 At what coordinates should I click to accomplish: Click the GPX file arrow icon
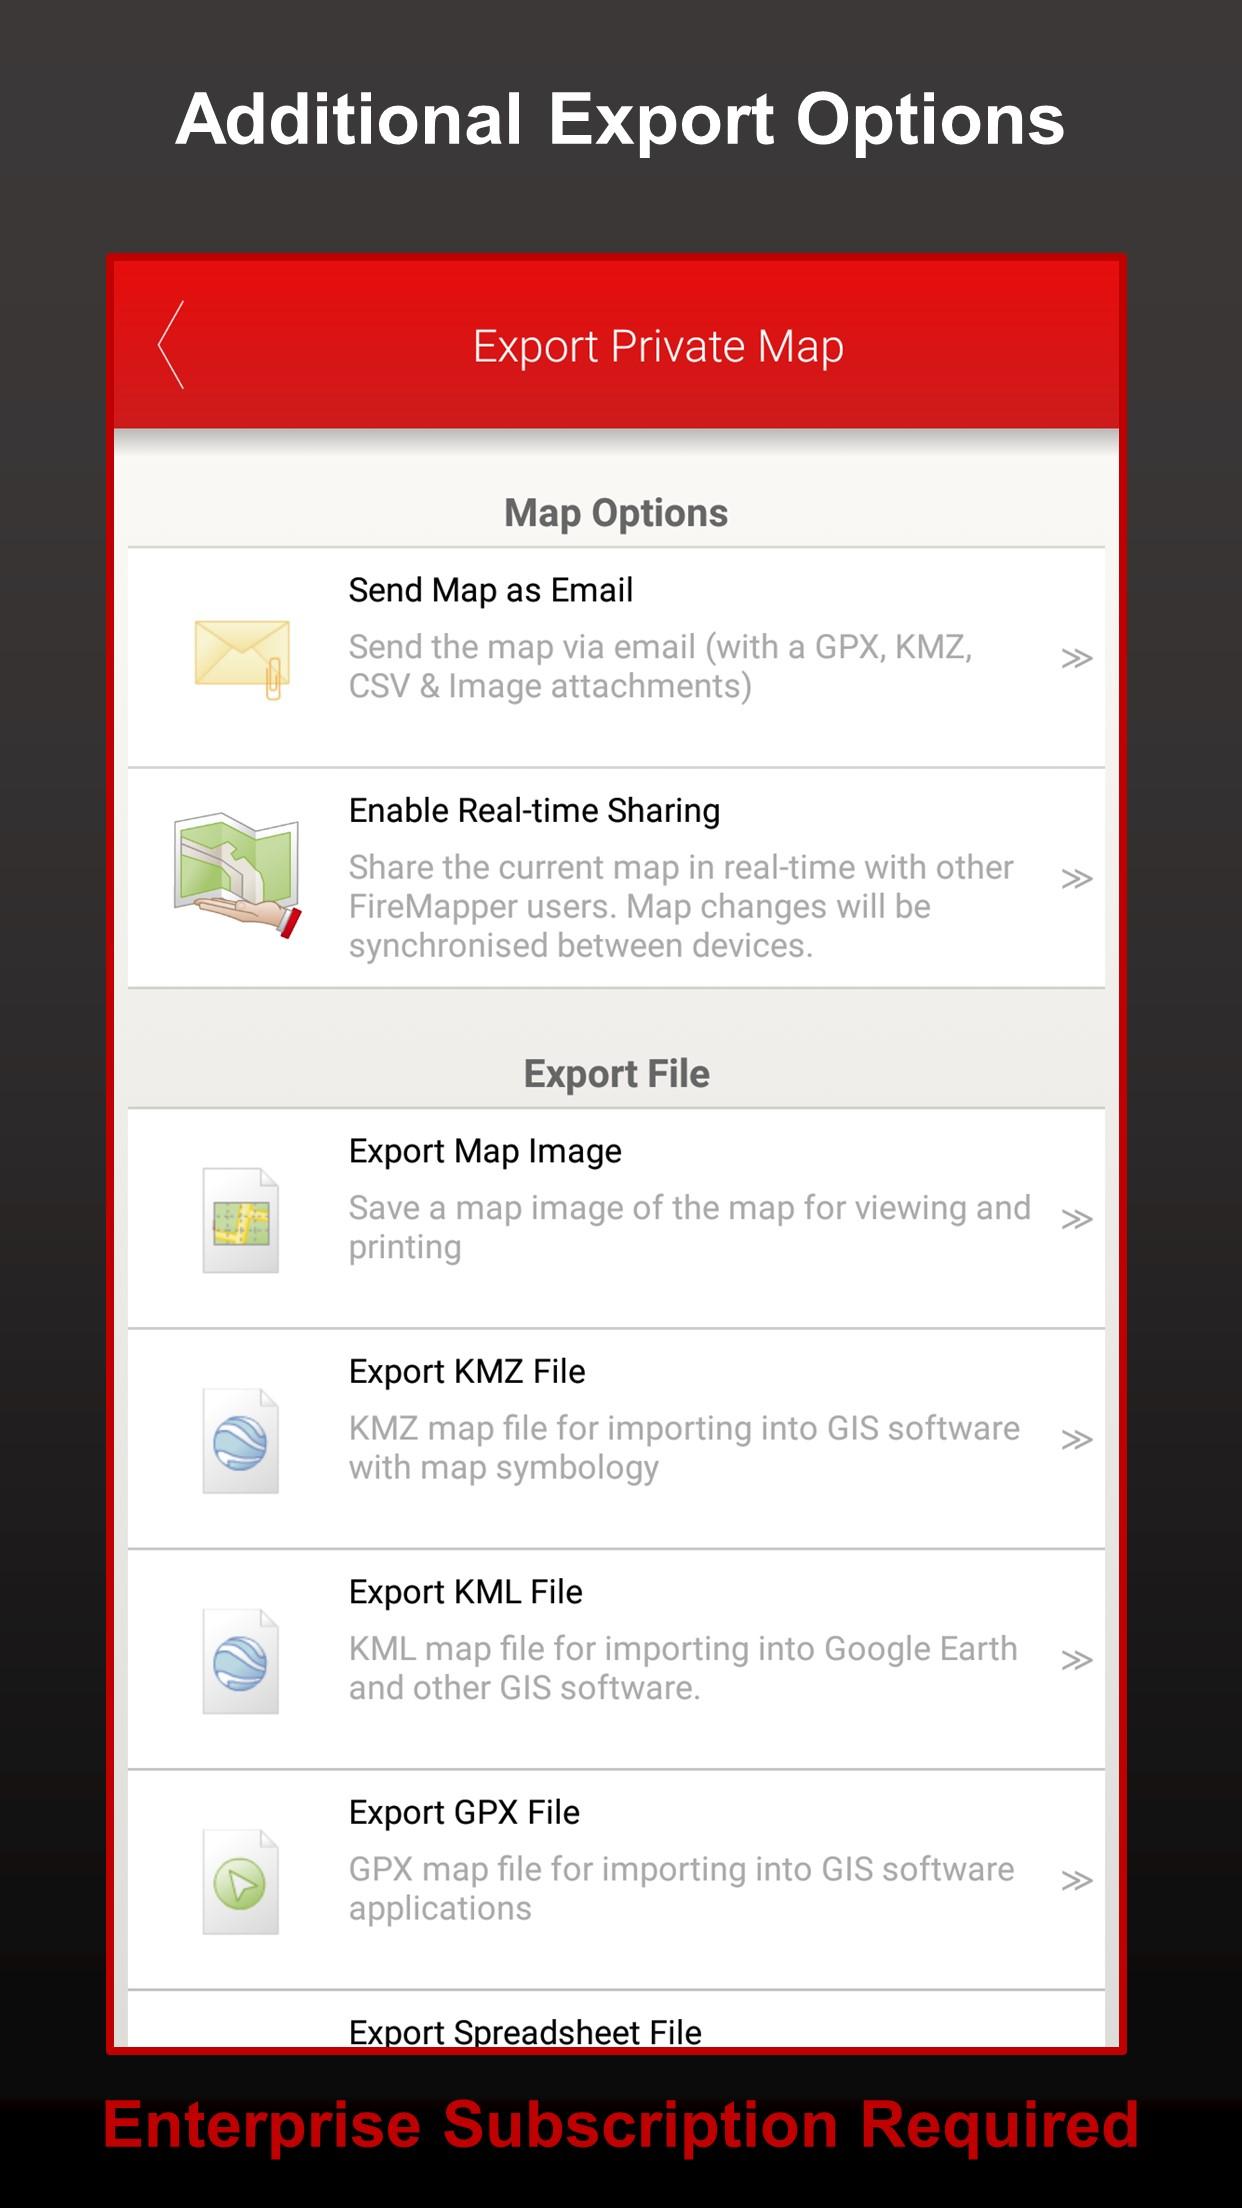click(x=240, y=1881)
